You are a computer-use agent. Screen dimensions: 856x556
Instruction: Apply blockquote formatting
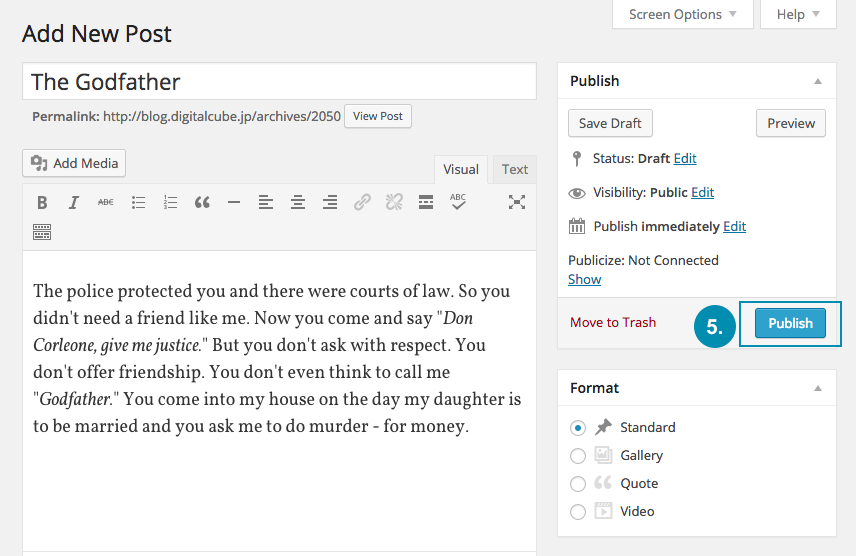pos(202,202)
